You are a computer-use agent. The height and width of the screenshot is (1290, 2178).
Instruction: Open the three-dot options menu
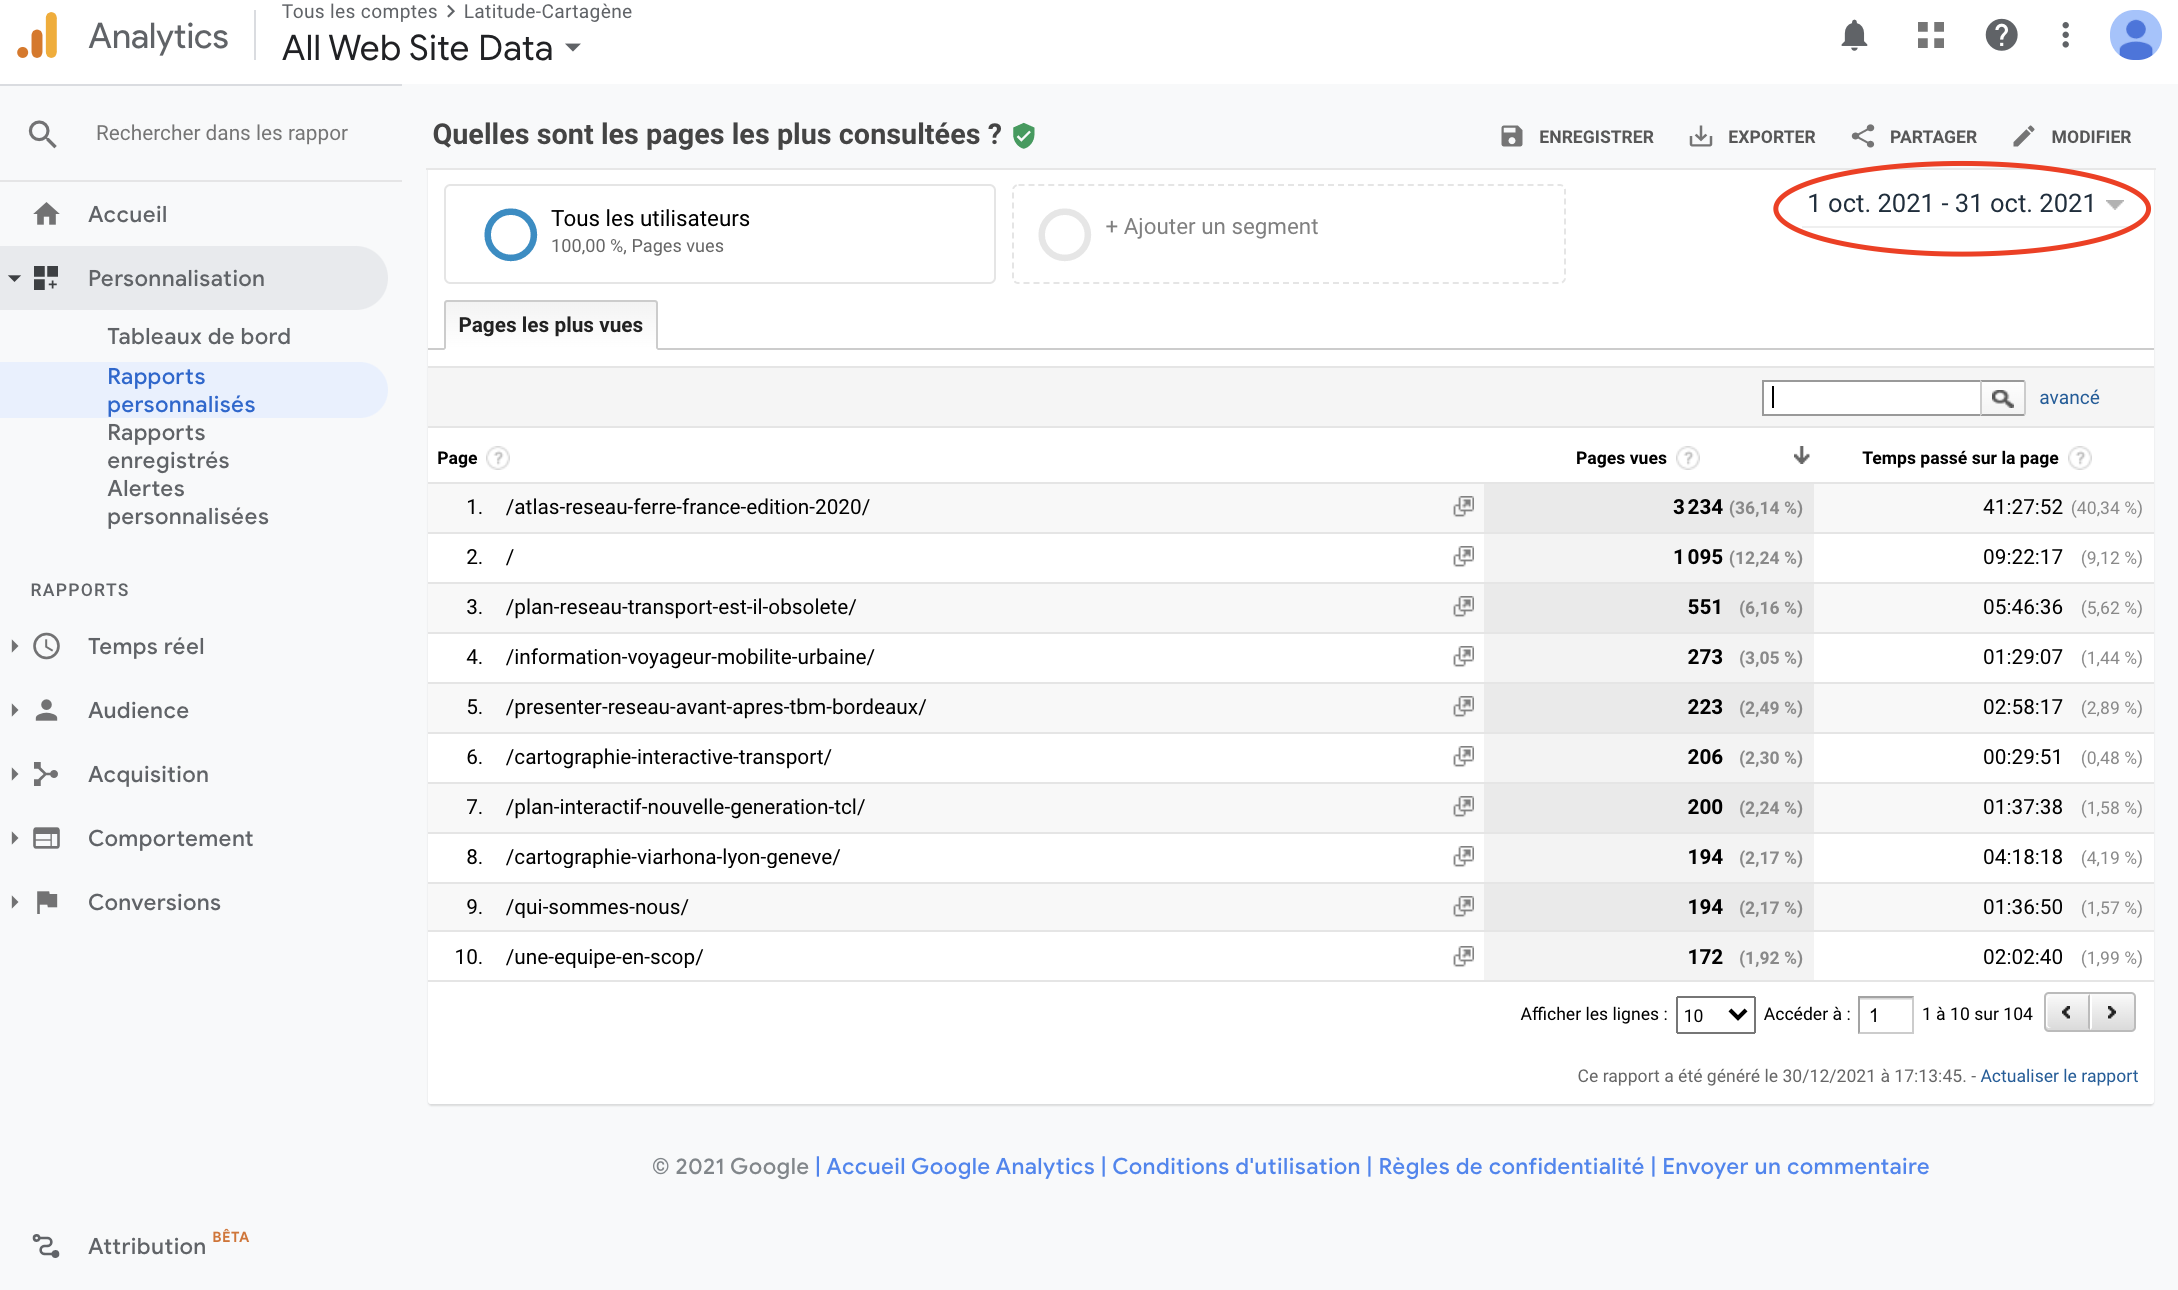[x=2065, y=36]
